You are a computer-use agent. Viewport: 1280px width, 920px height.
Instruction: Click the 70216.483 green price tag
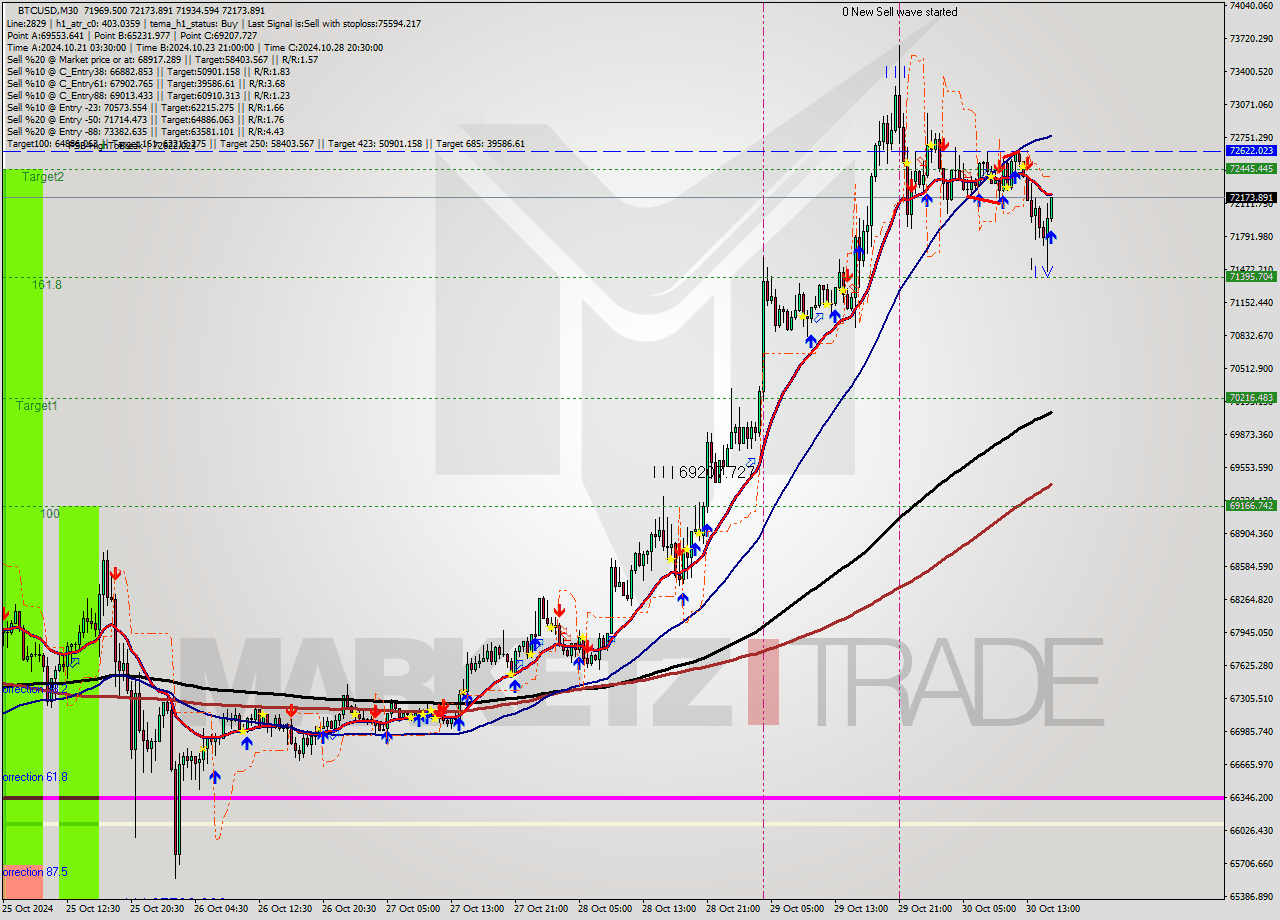(1251, 398)
